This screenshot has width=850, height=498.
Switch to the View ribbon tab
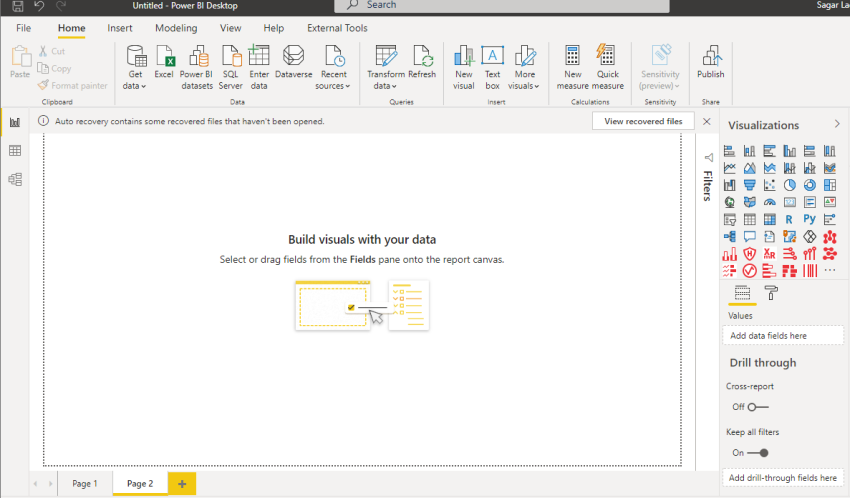point(230,28)
